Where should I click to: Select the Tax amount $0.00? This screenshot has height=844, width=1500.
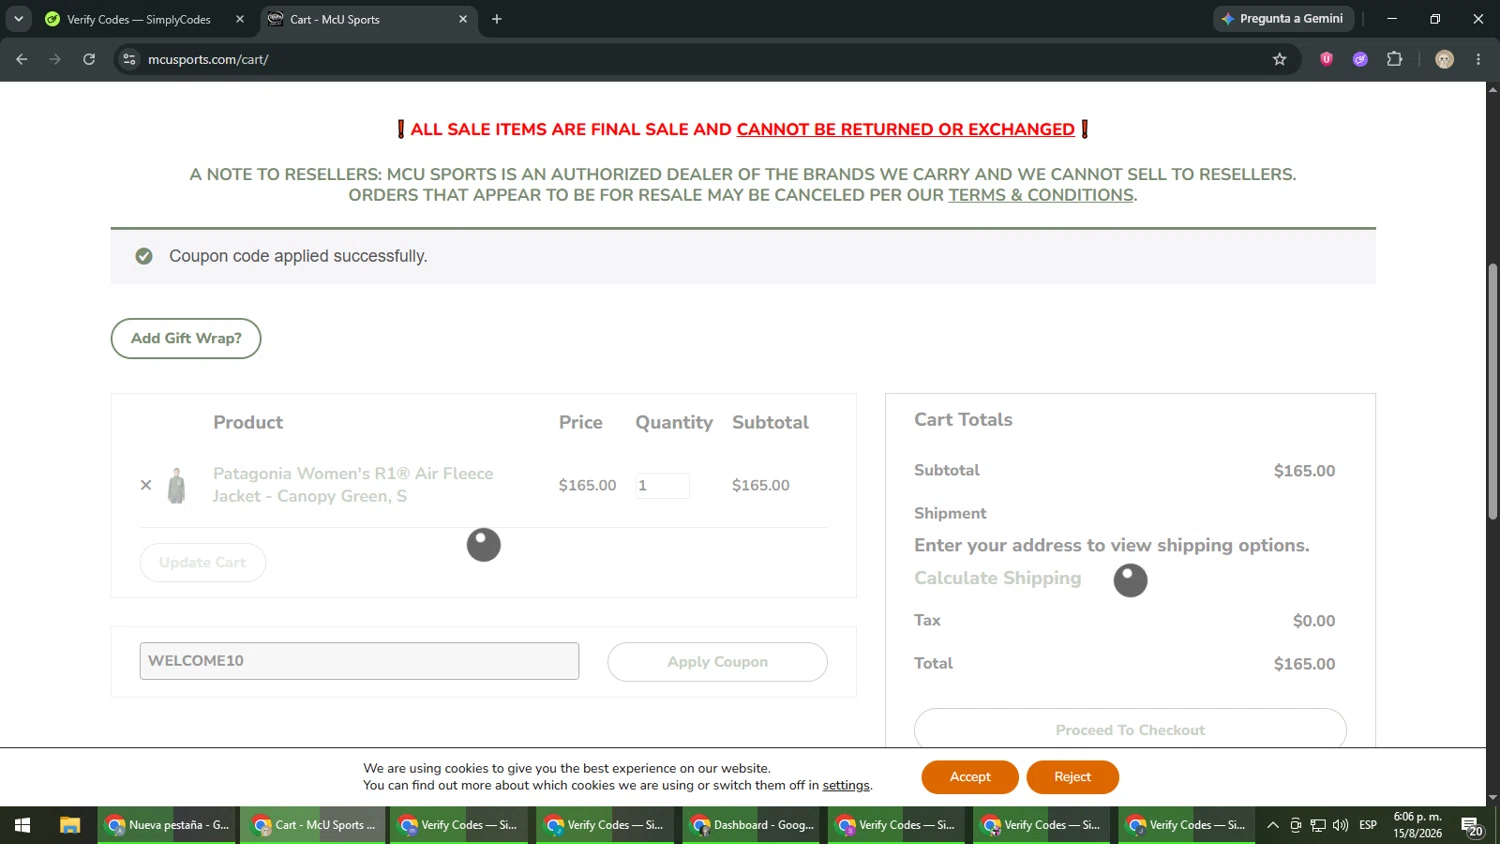1314,621
